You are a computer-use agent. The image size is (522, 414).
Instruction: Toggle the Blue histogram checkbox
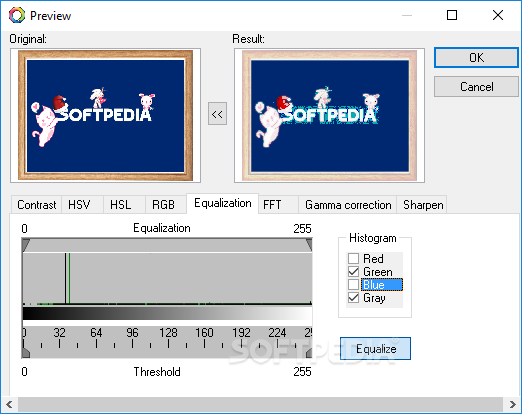(353, 284)
